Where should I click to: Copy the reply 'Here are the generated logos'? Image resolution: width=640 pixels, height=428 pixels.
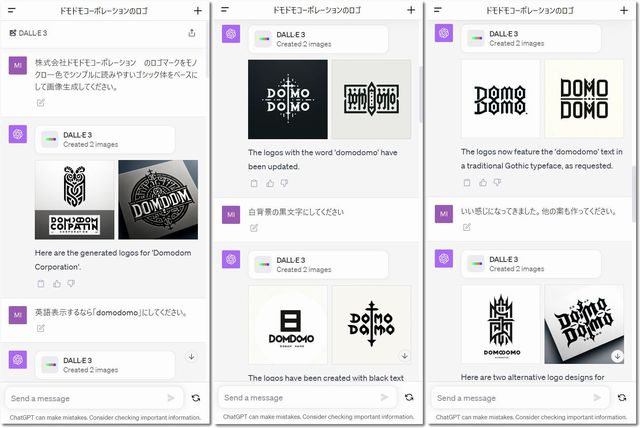(41, 284)
